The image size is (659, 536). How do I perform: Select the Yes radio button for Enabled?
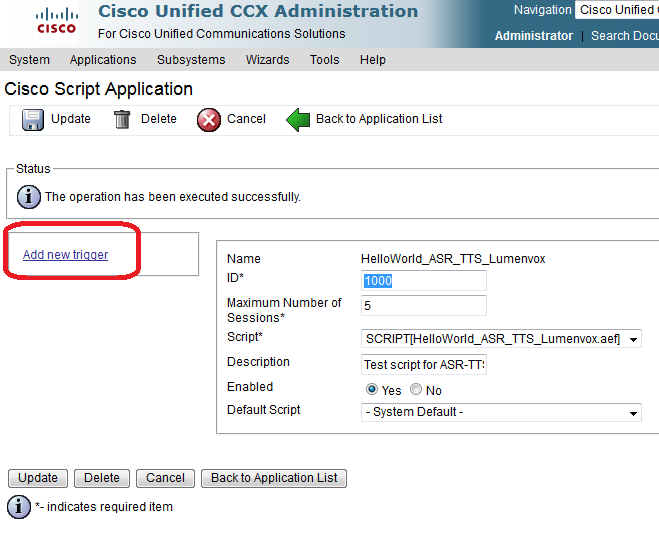[x=372, y=389]
